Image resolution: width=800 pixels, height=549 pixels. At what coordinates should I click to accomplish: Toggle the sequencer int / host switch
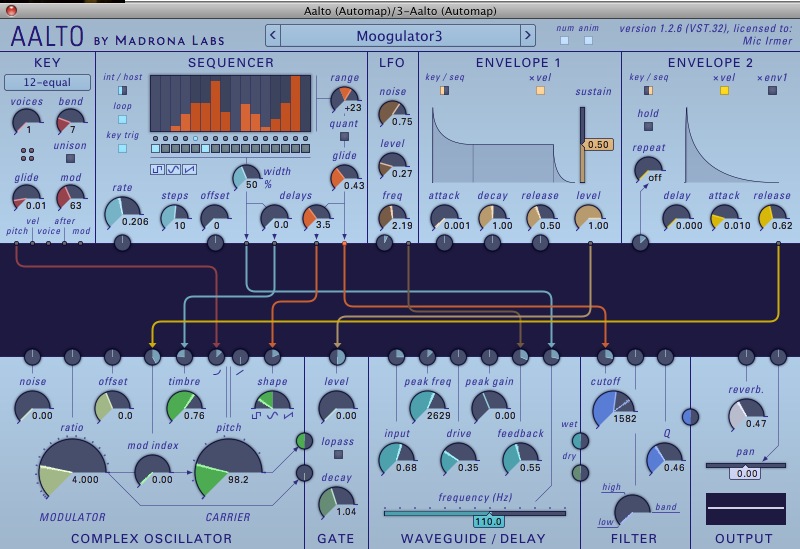122,90
